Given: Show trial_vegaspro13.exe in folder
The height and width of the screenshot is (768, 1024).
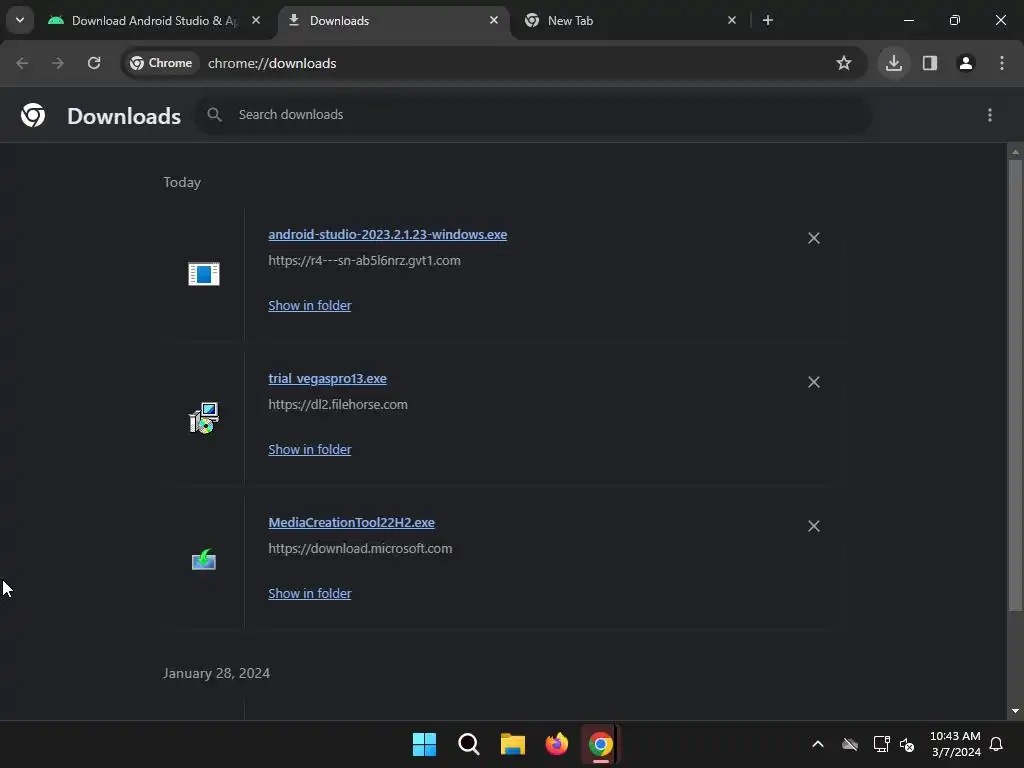Looking at the screenshot, I should coord(310,450).
